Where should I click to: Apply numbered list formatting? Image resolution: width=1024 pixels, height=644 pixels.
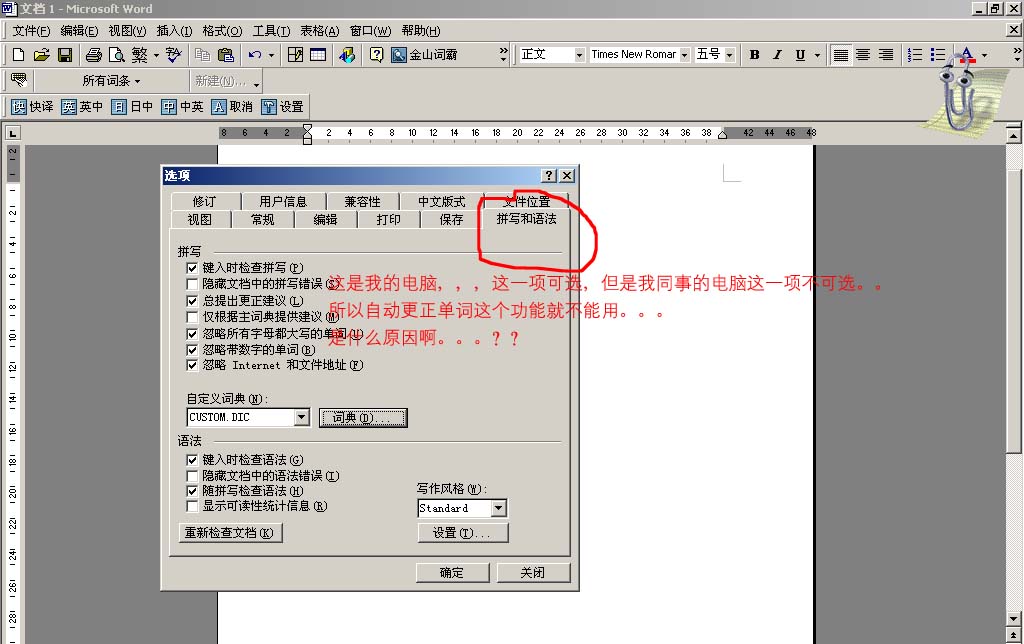tap(915, 55)
